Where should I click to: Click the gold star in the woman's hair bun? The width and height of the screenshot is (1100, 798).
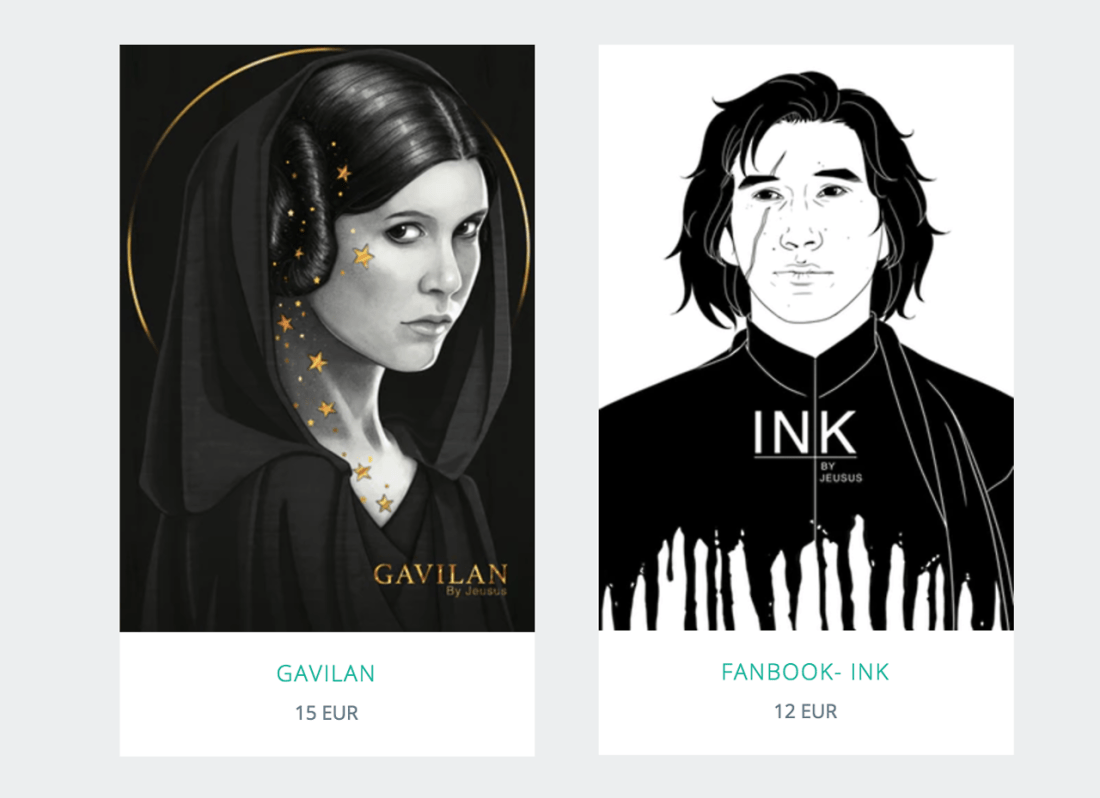click(343, 173)
